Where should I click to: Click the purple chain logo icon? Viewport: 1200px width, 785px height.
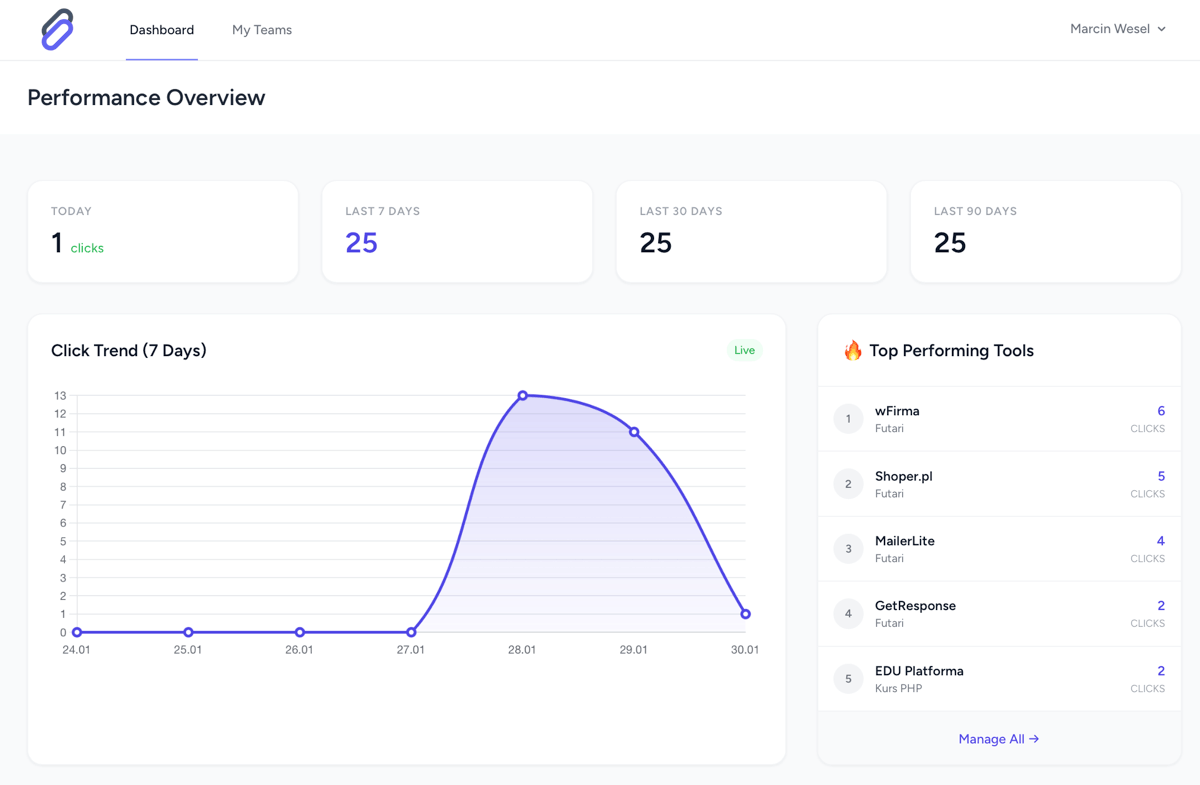tap(56, 30)
